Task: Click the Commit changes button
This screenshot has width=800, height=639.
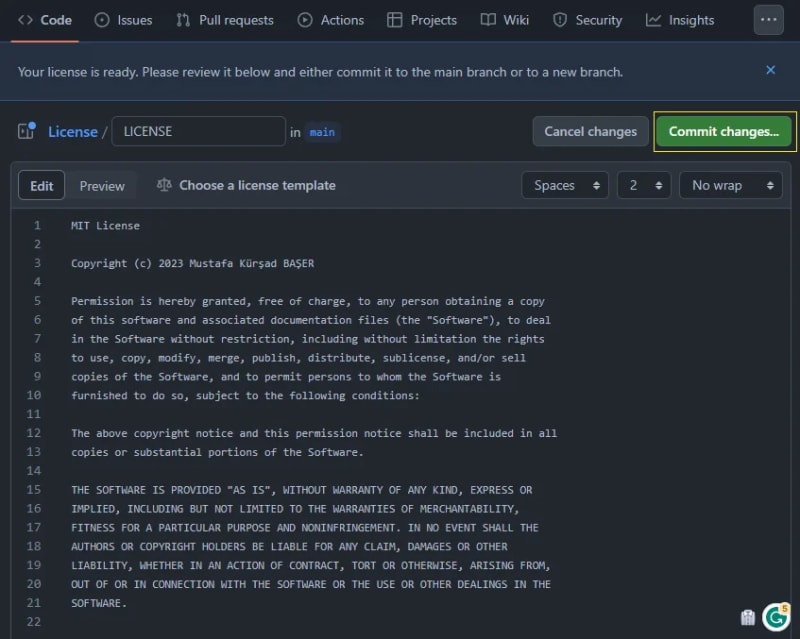Action: click(x=723, y=131)
